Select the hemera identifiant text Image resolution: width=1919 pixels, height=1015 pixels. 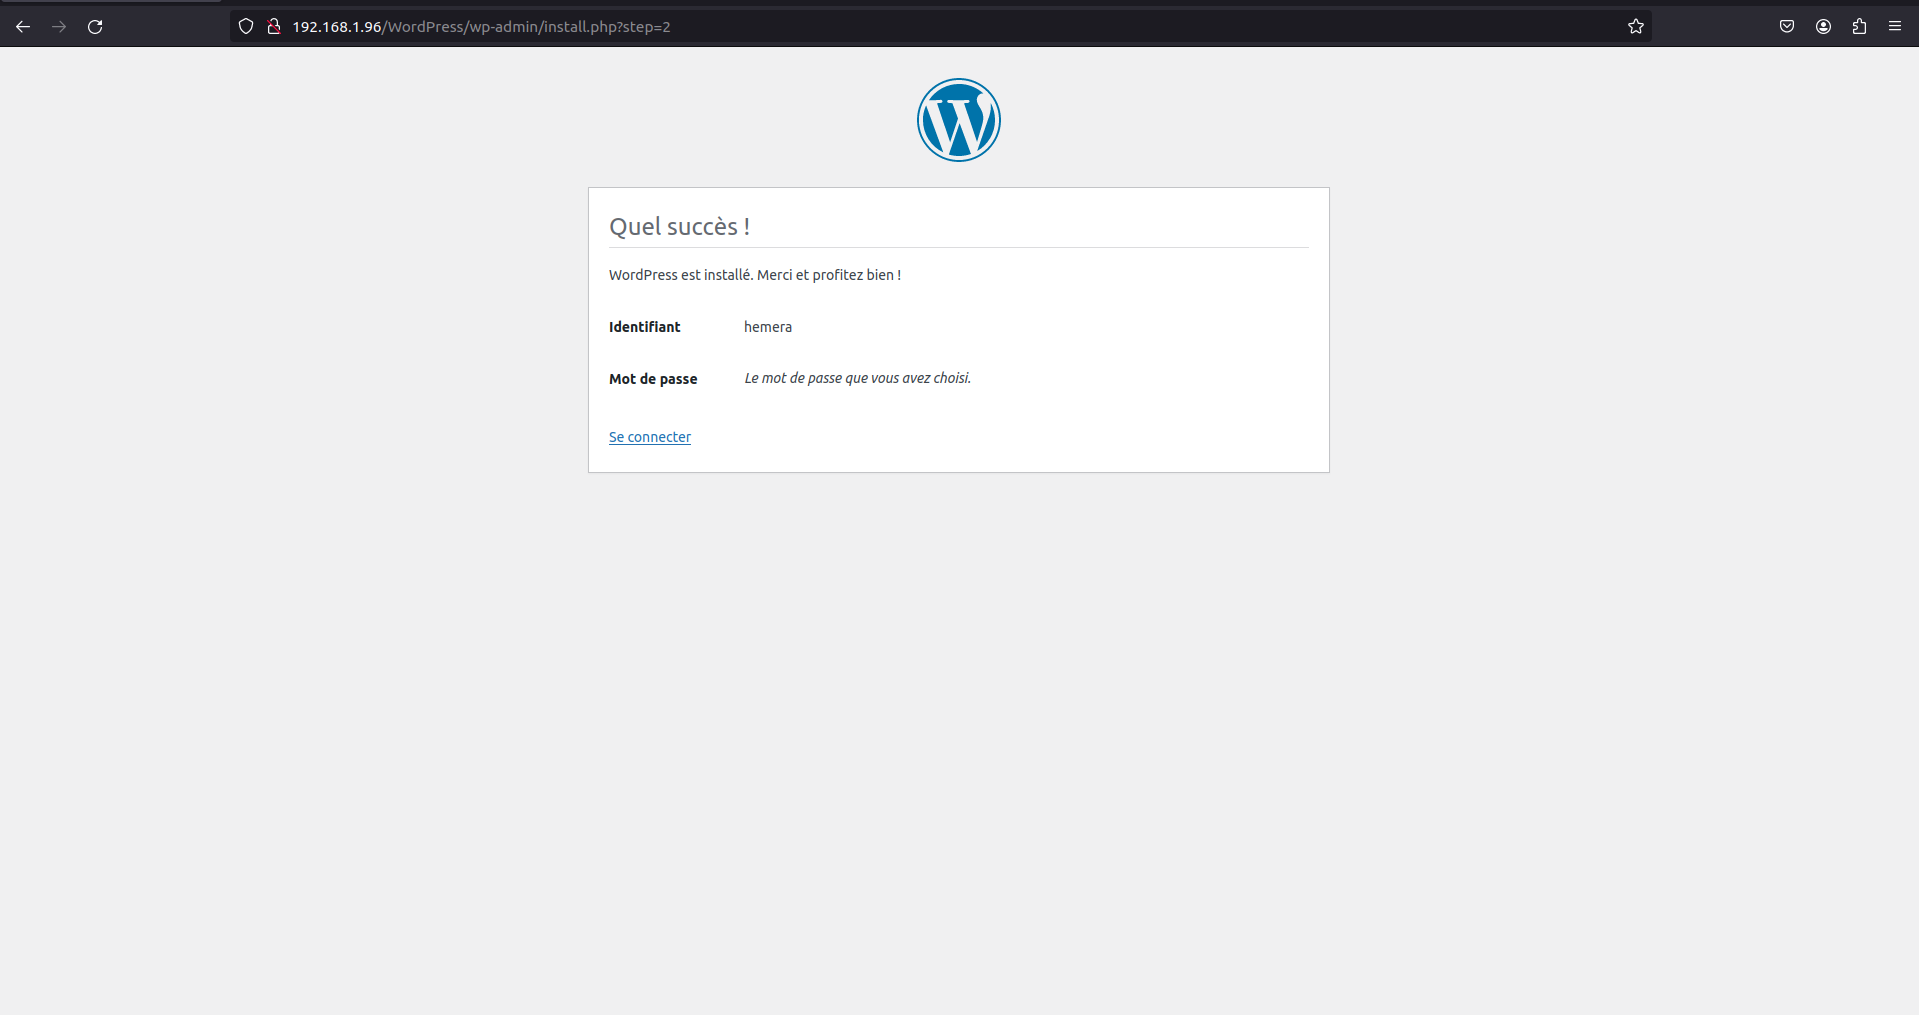tap(767, 327)
